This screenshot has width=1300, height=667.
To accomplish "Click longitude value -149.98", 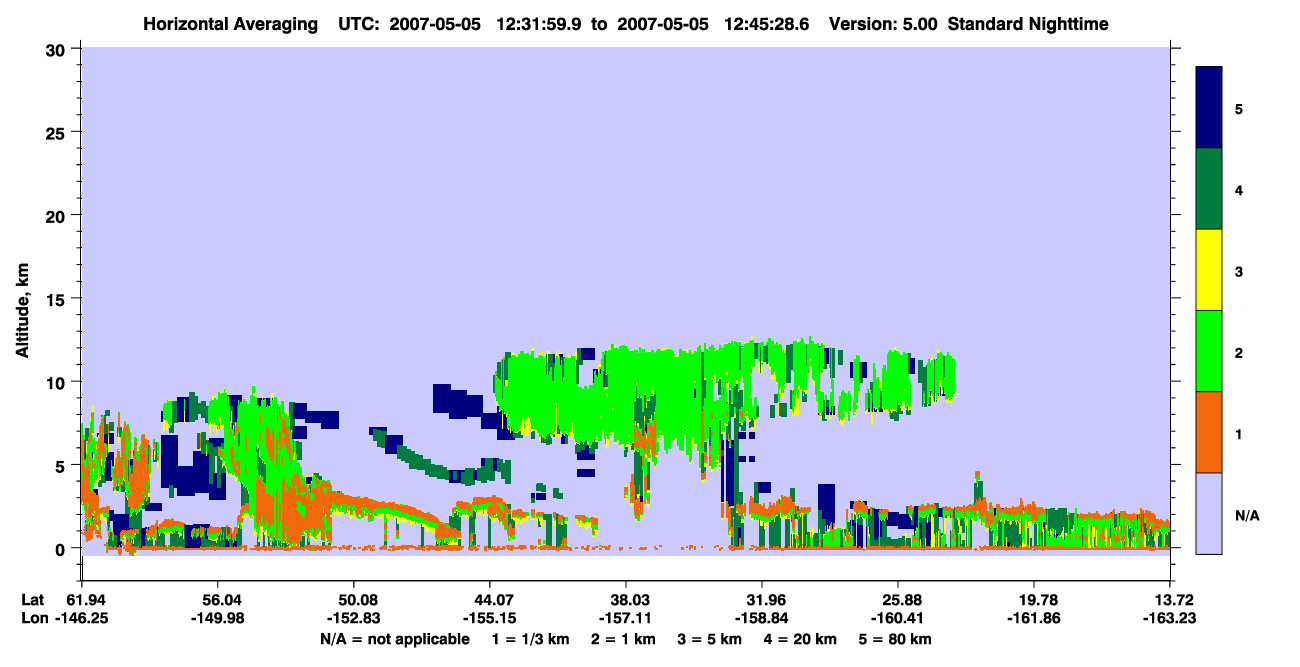I will (218, 618).
